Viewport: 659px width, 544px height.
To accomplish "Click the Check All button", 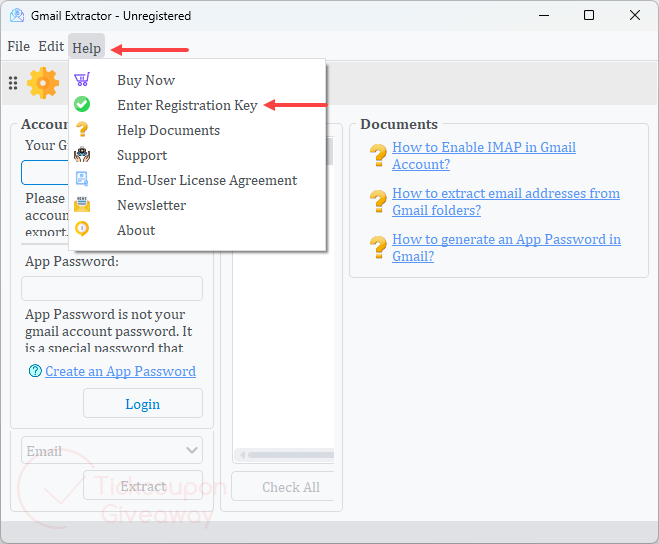I will (283, 486).
